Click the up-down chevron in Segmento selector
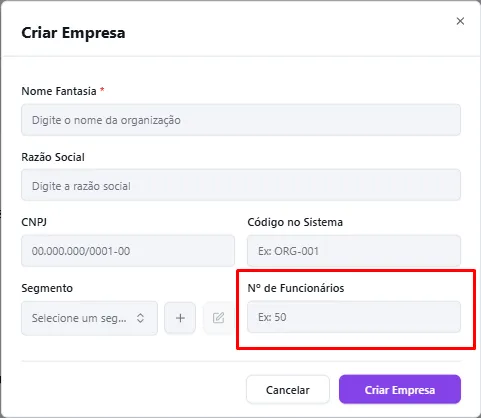 click(140, 318)
